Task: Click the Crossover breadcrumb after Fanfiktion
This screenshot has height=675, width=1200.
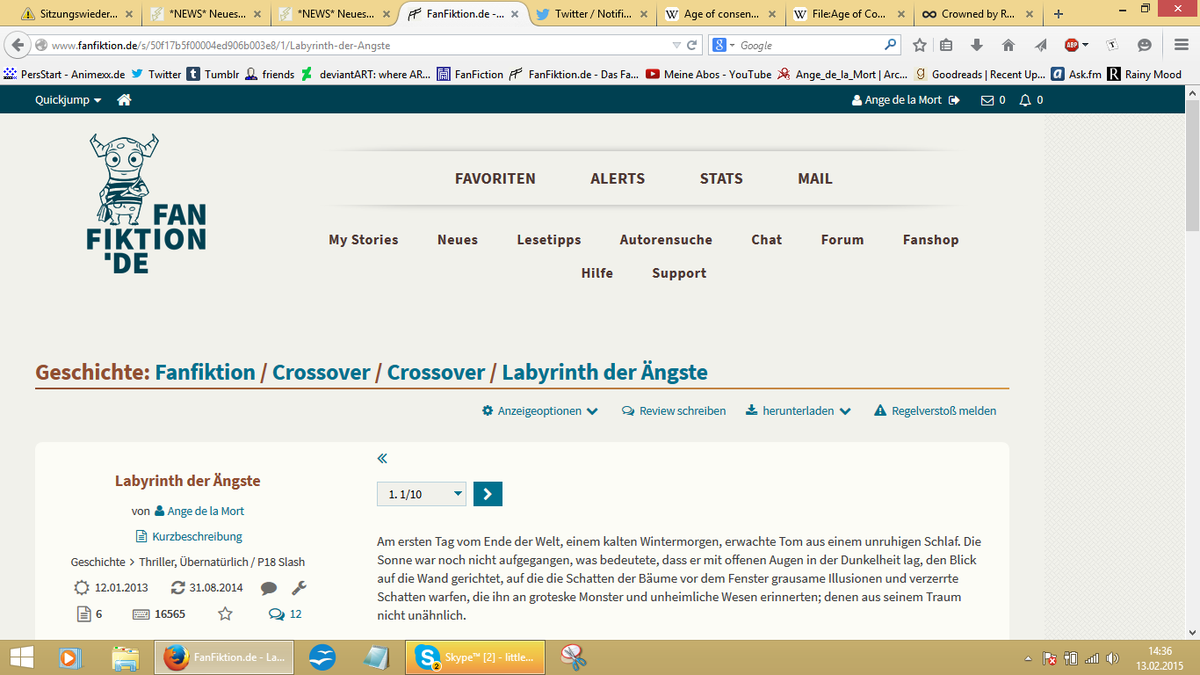Action: point(321,372)
